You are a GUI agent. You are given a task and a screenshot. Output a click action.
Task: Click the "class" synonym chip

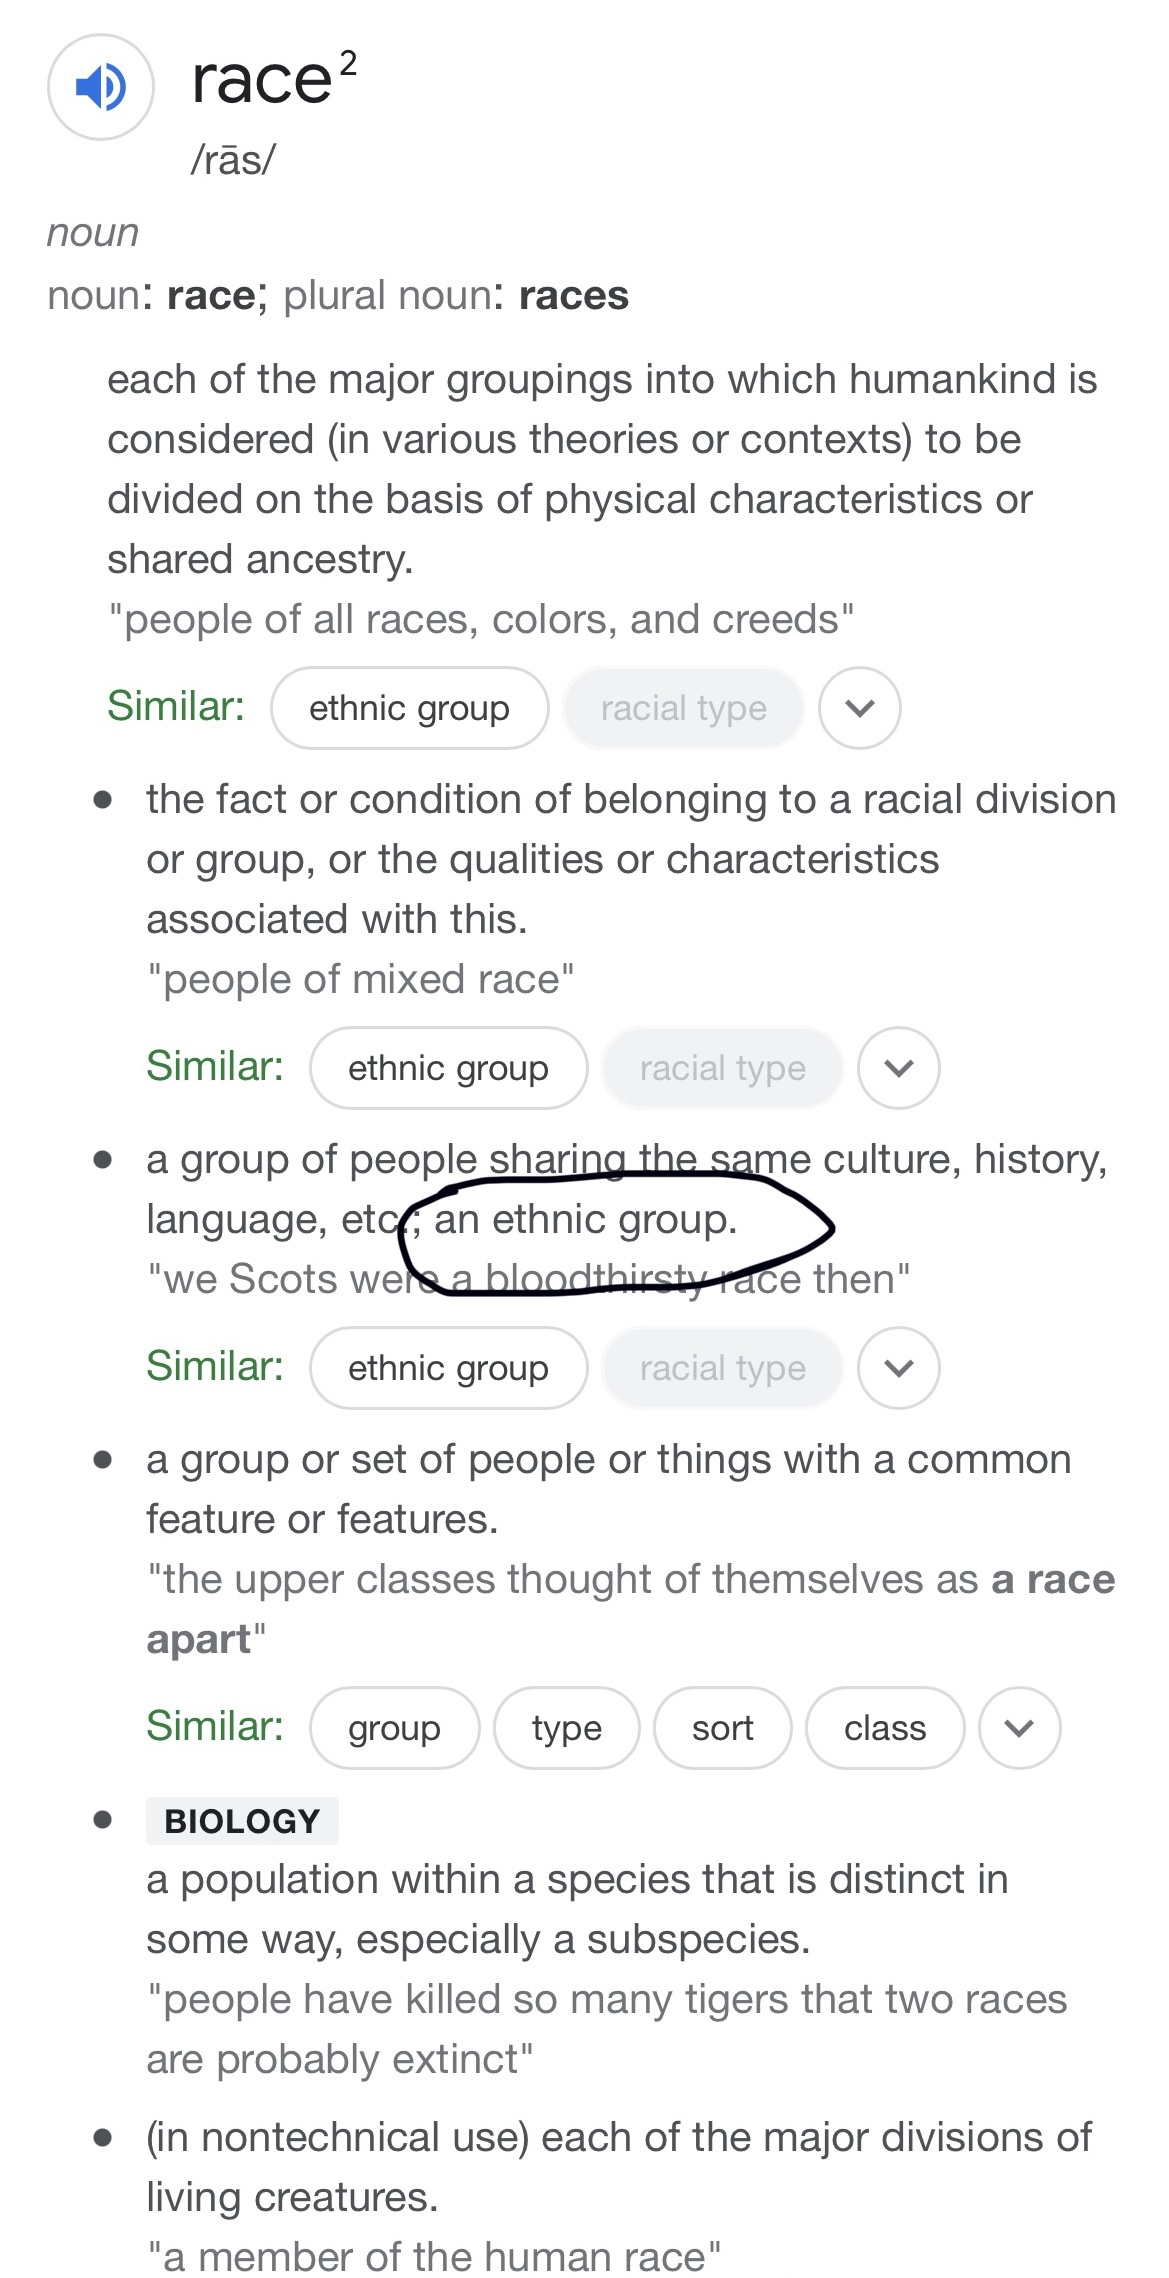884,1728
